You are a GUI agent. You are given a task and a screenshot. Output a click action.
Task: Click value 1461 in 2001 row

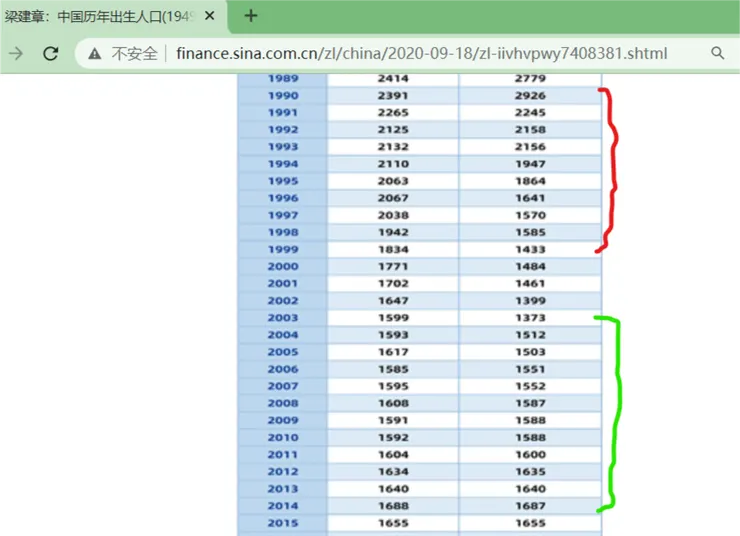click(x=530, y=284)
